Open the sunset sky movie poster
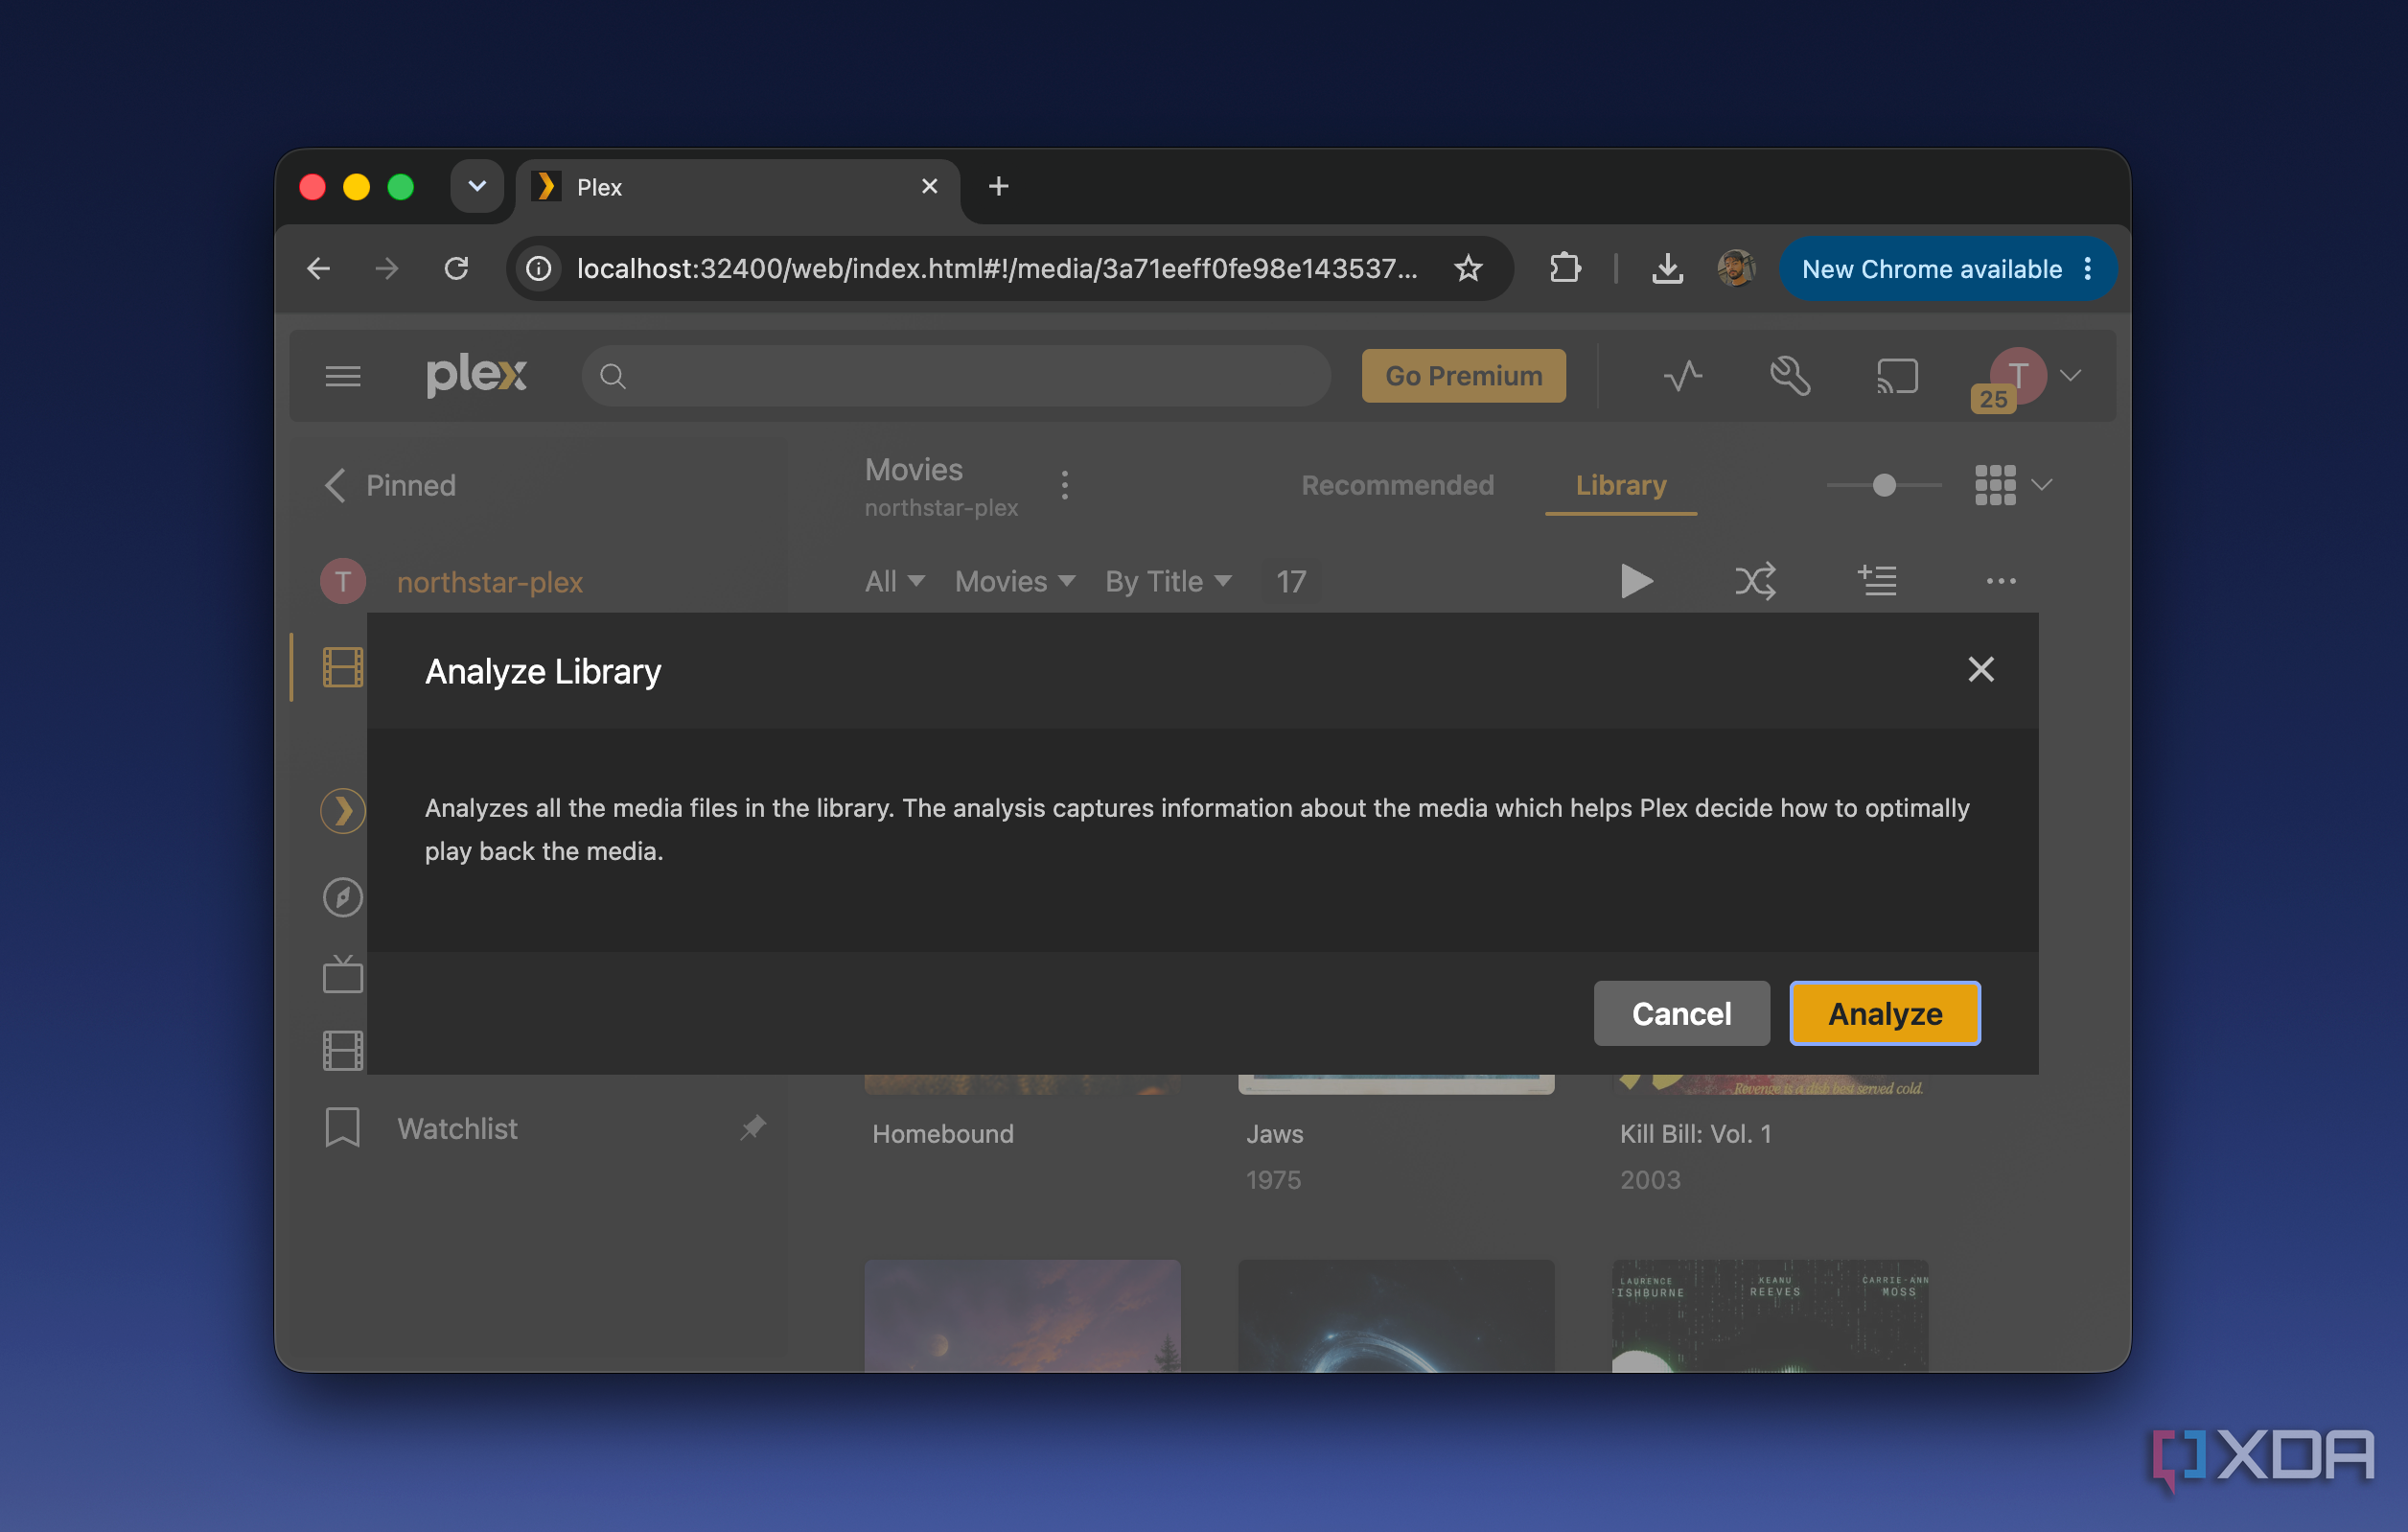2408x1532 pixels. [x=1022, y=1316]
